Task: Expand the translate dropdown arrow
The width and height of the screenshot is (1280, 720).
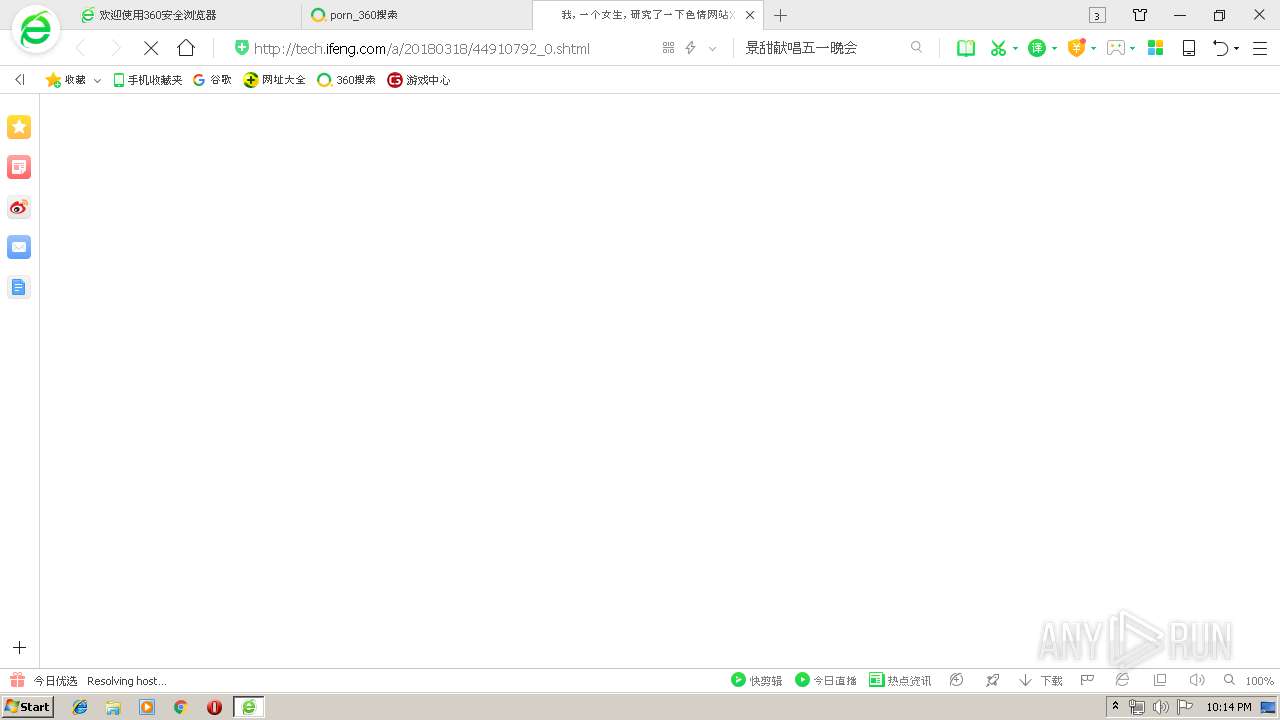Action: 1054,48
